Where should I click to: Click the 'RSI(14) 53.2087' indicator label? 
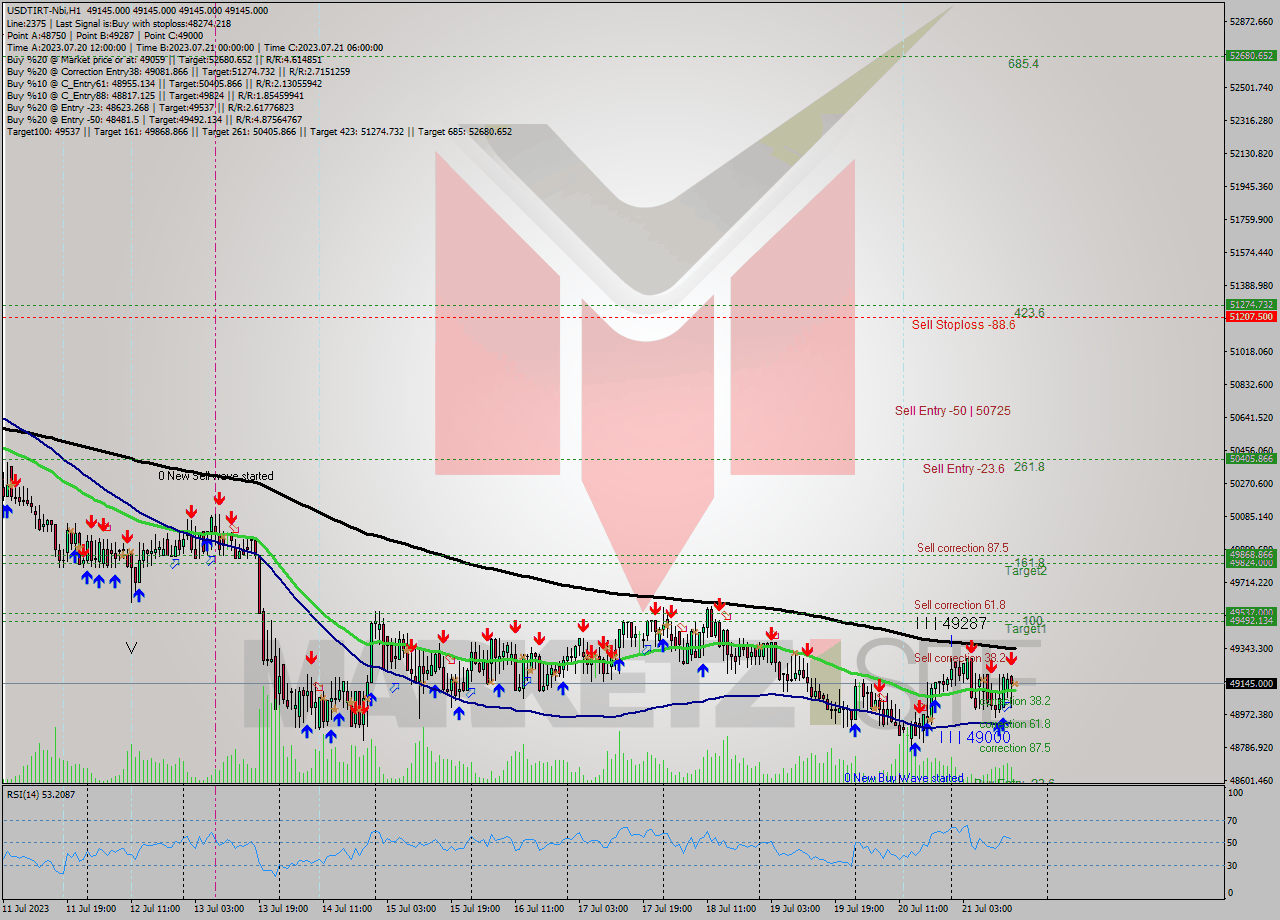pyautogui.click(x=41, y=794)
